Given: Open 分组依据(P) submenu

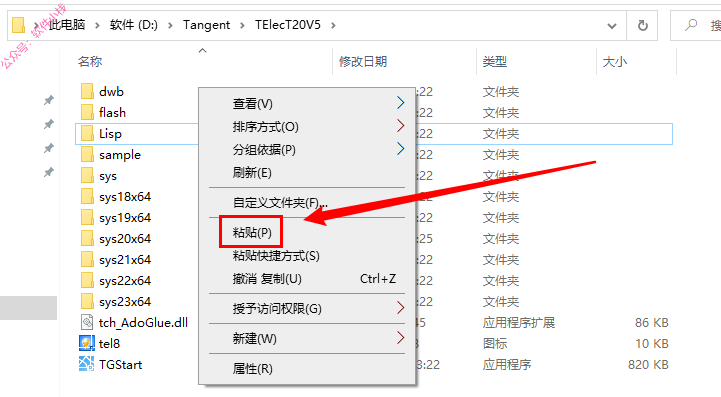Looking at the screenshot, I should pos(307,150).
